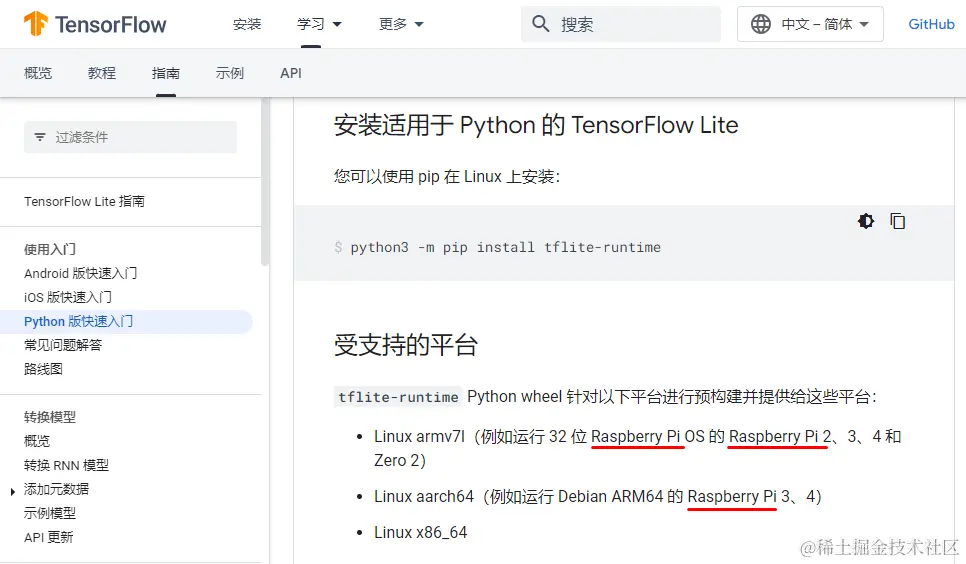Click the pip install tflite-runtime command text
The height and width of the screenshot is (564, 966).
[505, 247]
